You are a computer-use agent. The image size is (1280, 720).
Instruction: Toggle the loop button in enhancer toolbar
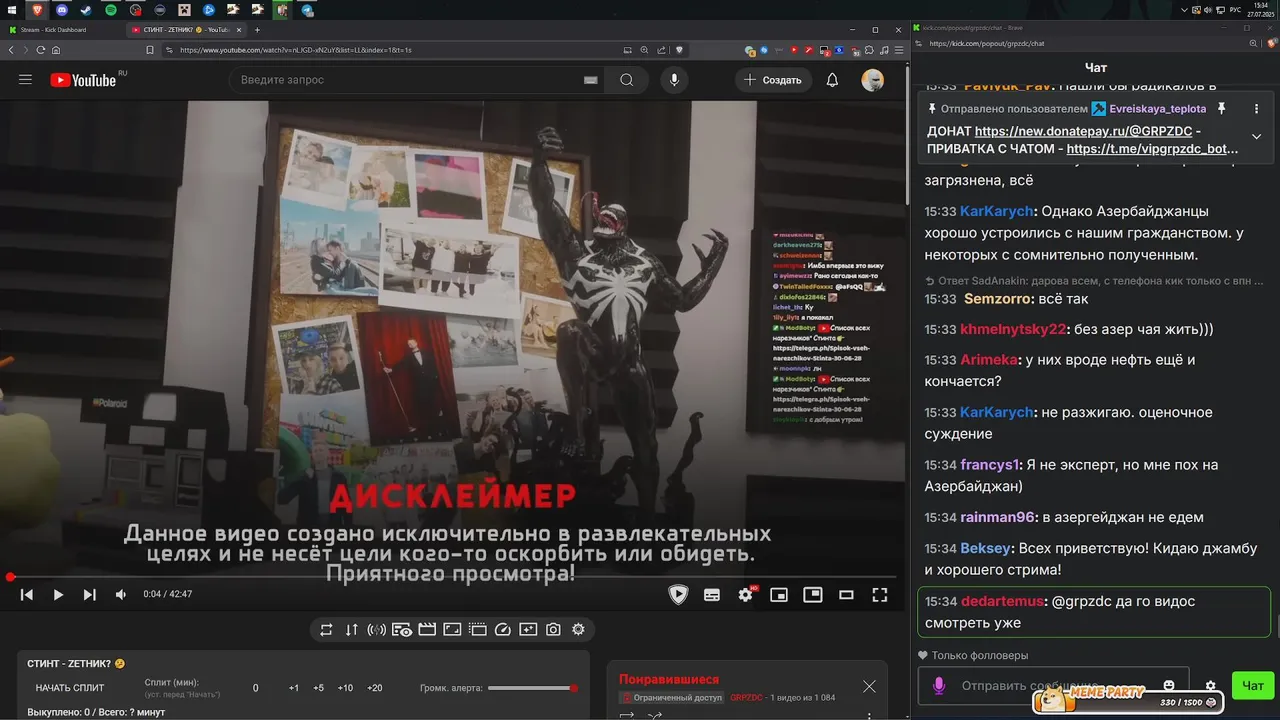point(326,629)
